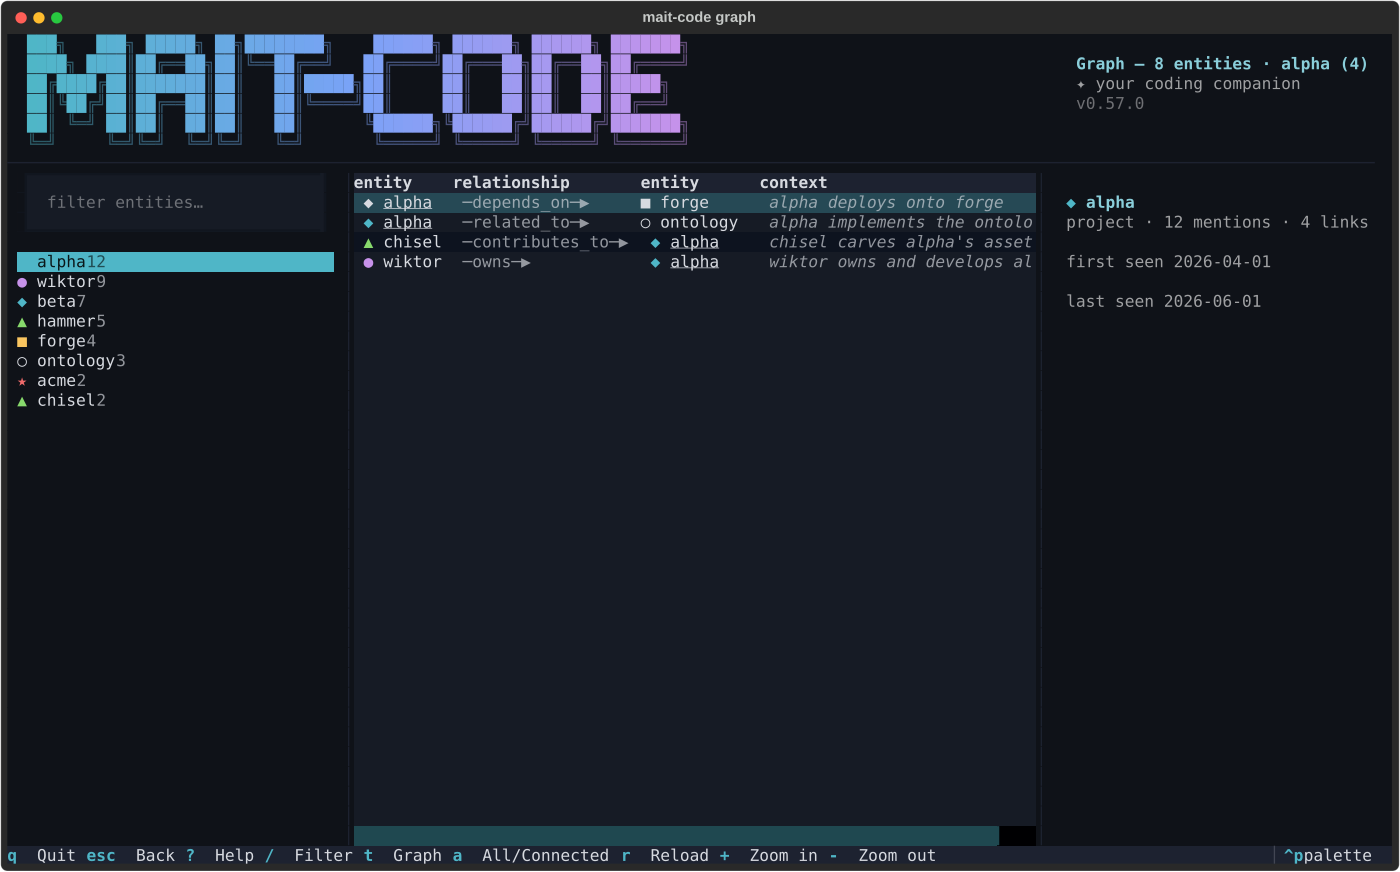Click the diamond icon beside beta

(22, 302)
